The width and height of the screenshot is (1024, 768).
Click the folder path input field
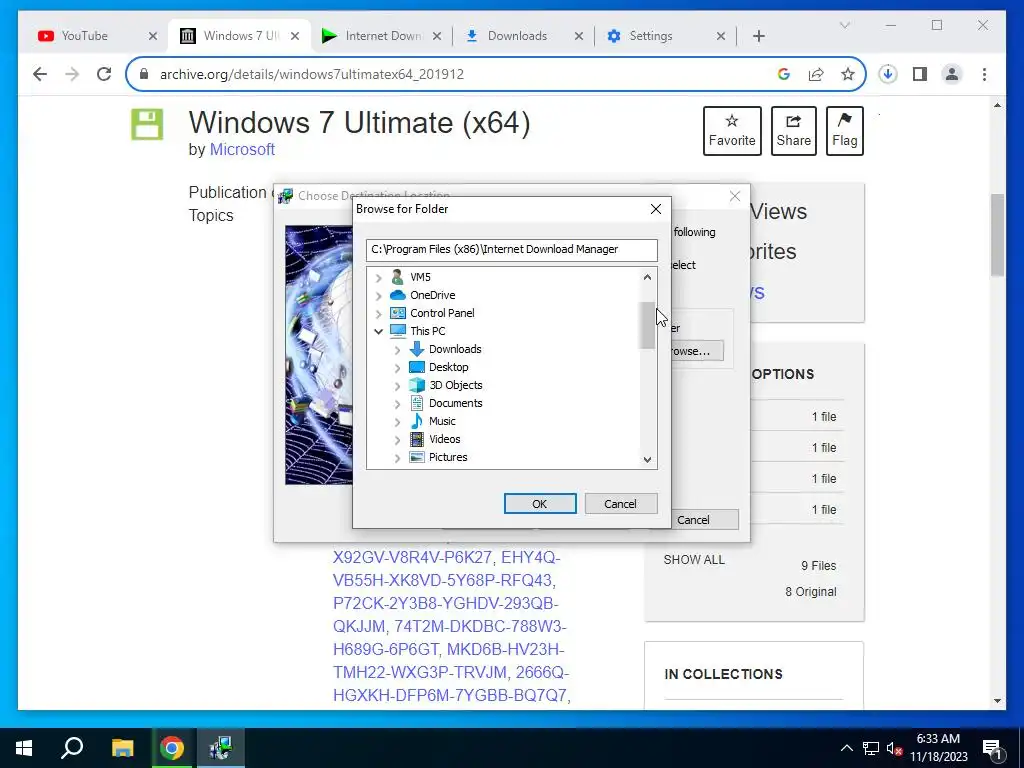pos(511,249)
